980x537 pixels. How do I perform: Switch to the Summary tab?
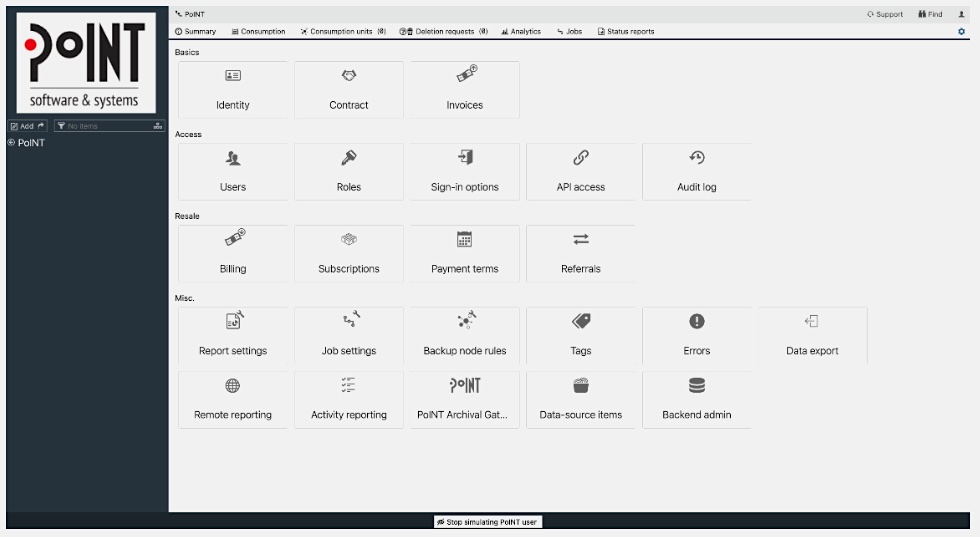click(196, 31)
